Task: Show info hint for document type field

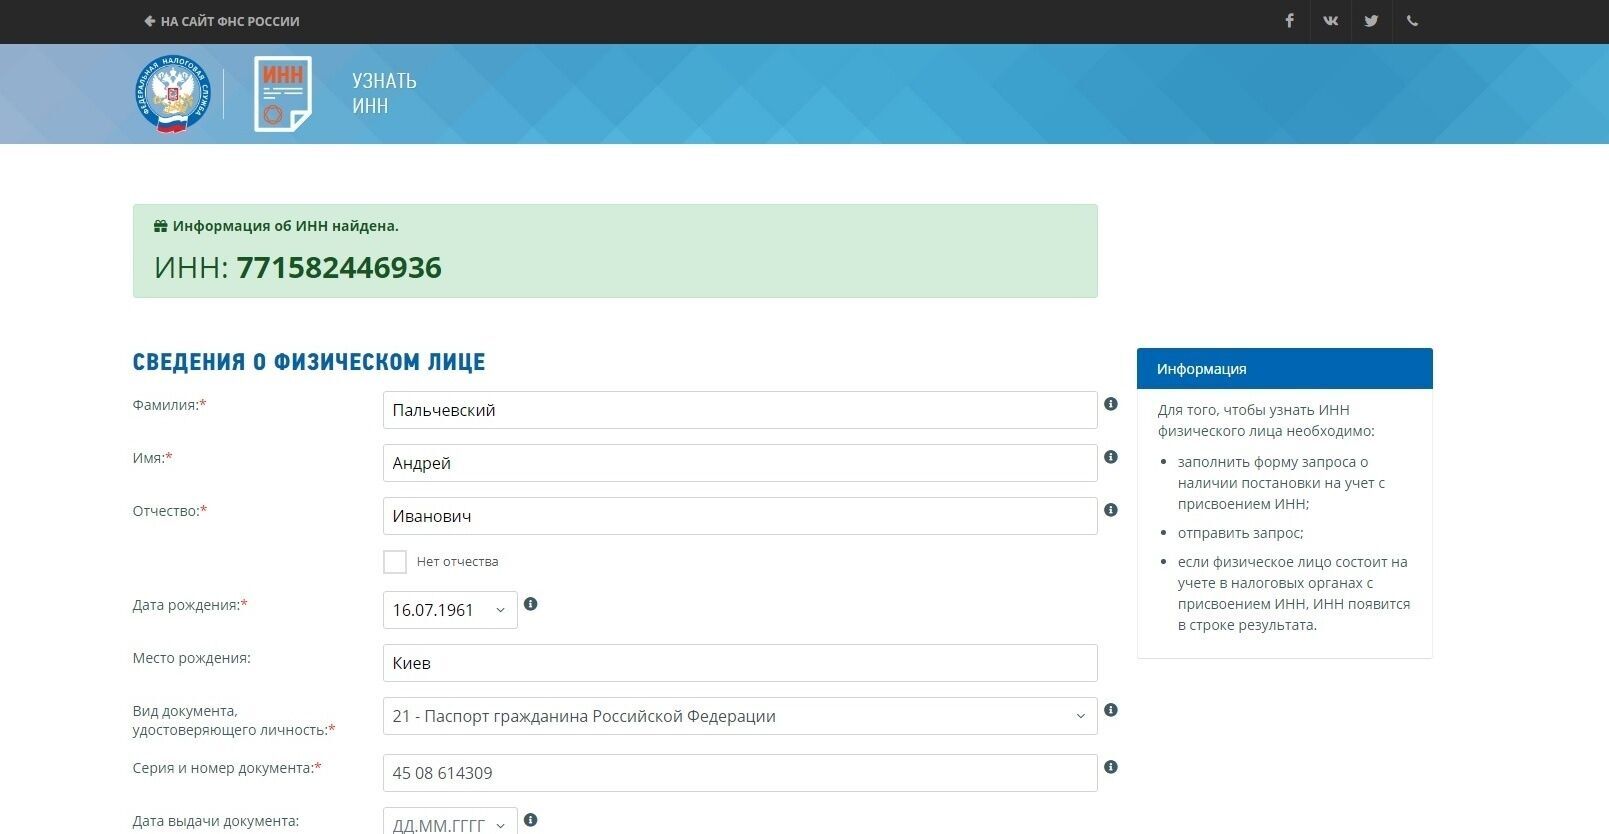Action: [1110, 710]
